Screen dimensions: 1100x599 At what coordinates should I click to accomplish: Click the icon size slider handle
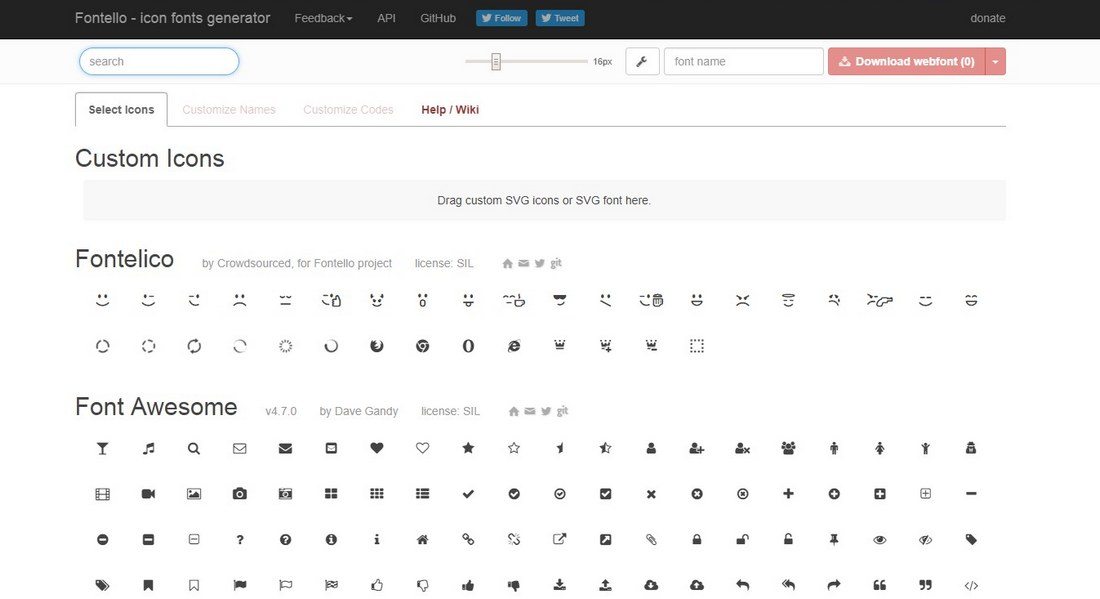[496, 62]
